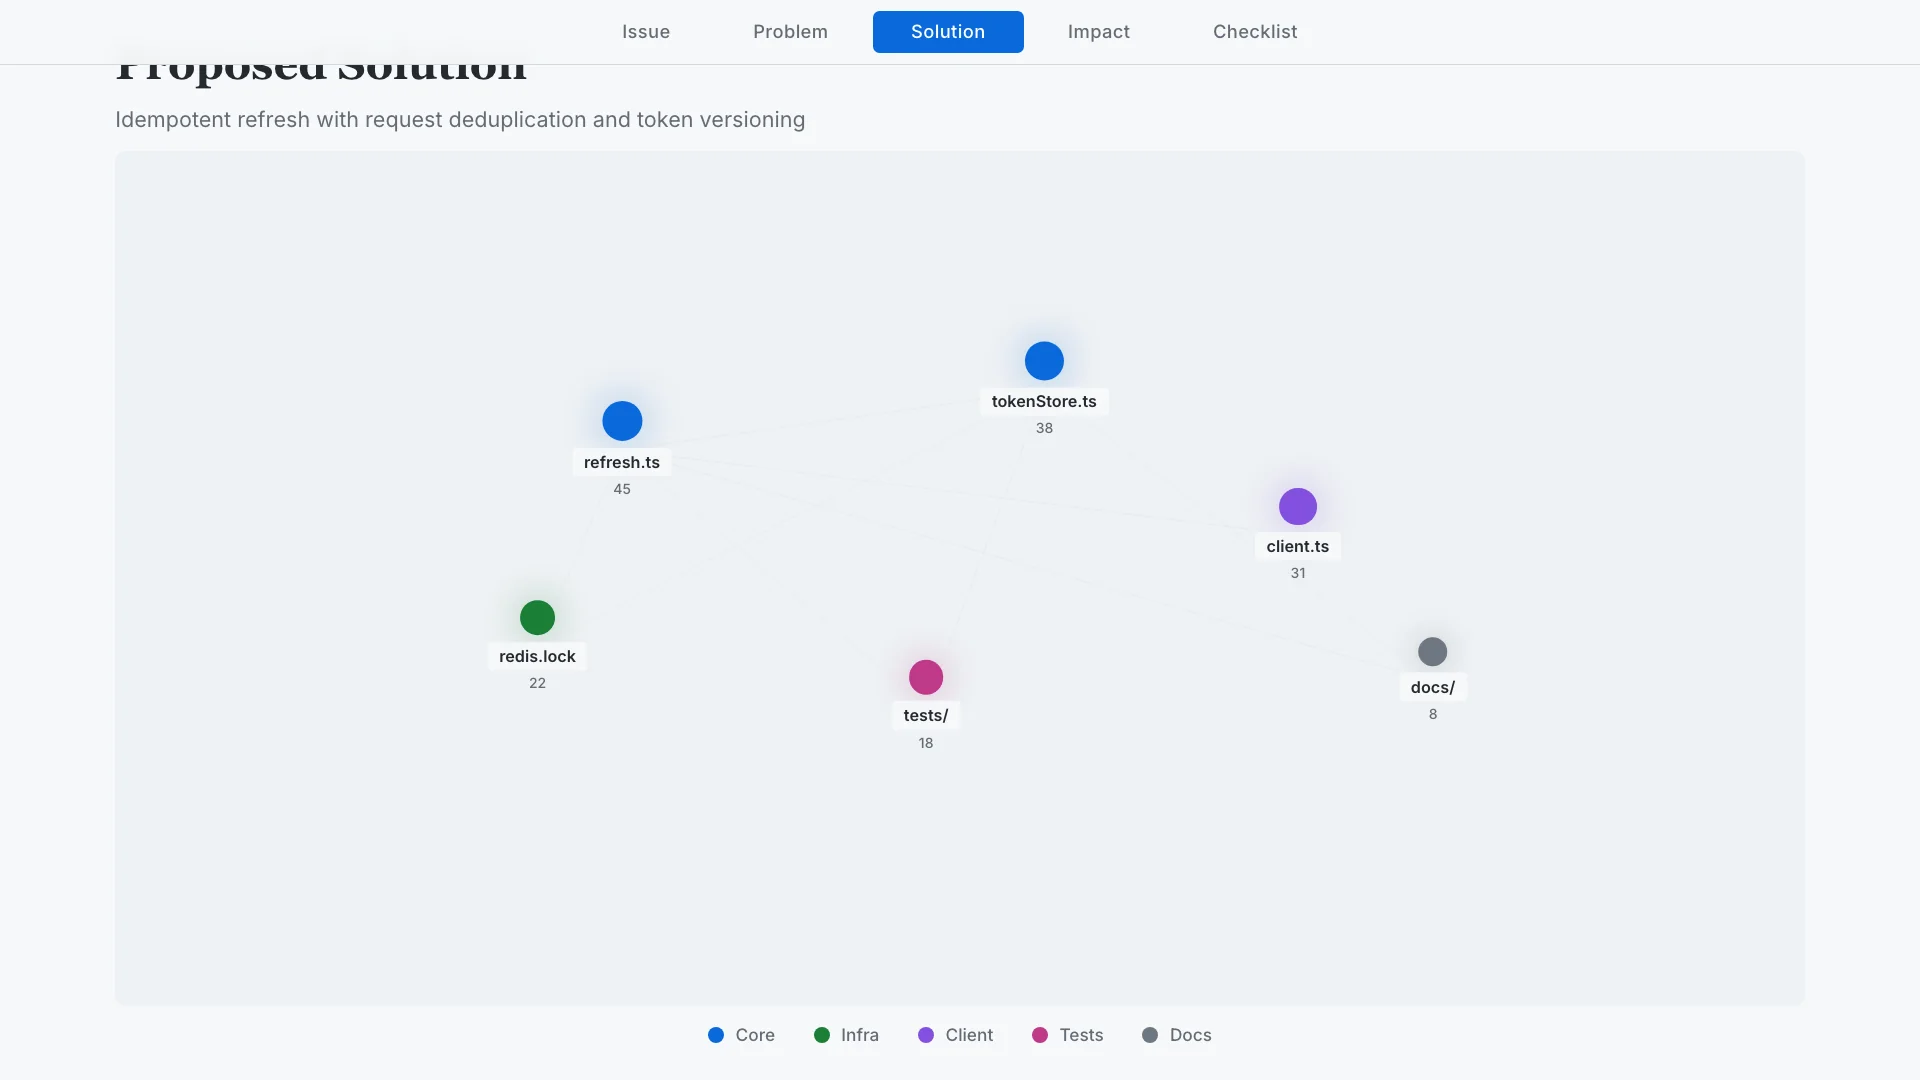Viewport: 1920px width, 1080px height.
Task: Click the Tests legend label
Action: coord(1081,1035)
